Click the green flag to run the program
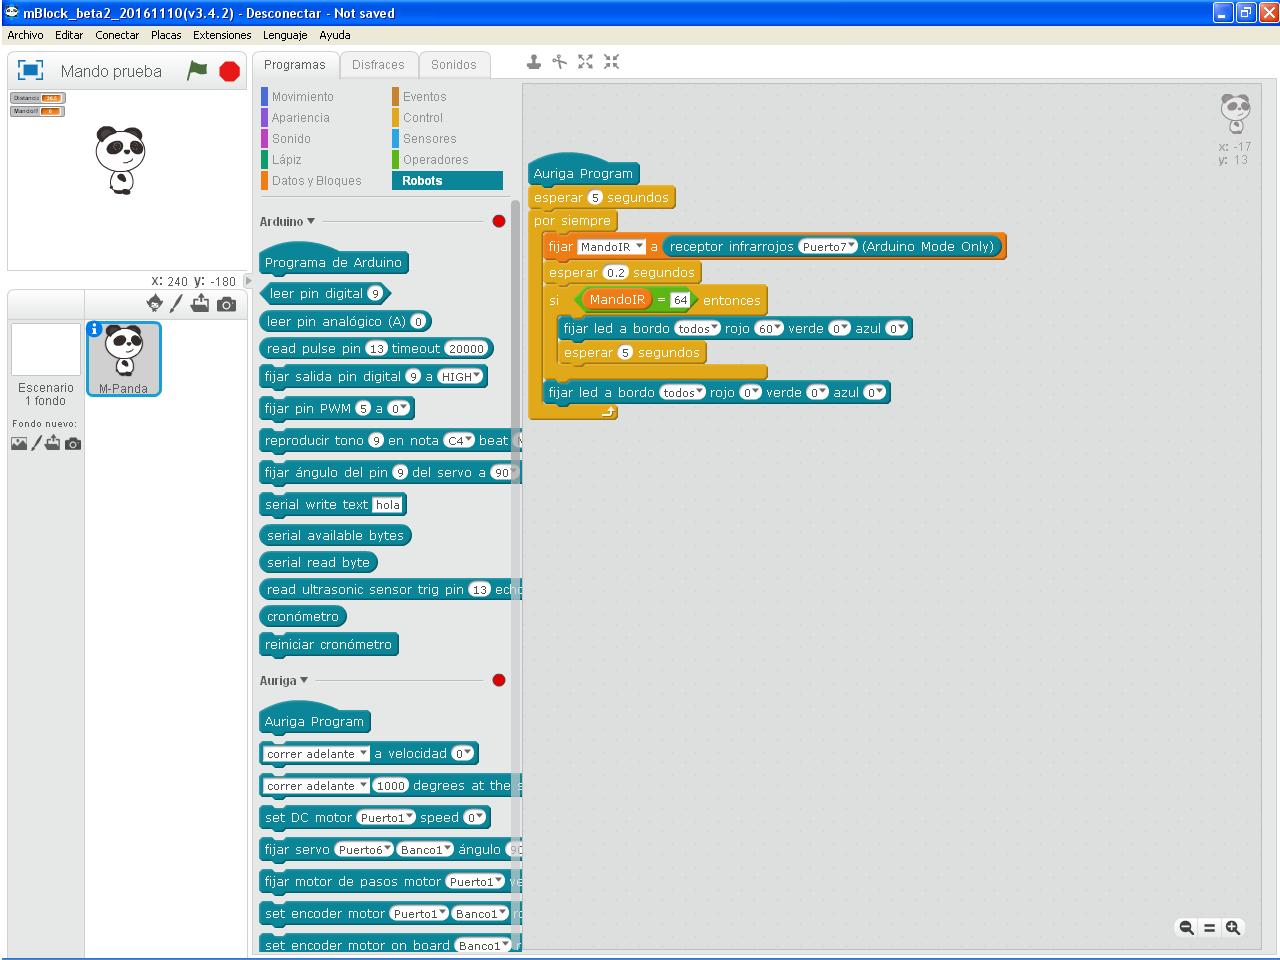1280x960 pixels. coord(198,70)
